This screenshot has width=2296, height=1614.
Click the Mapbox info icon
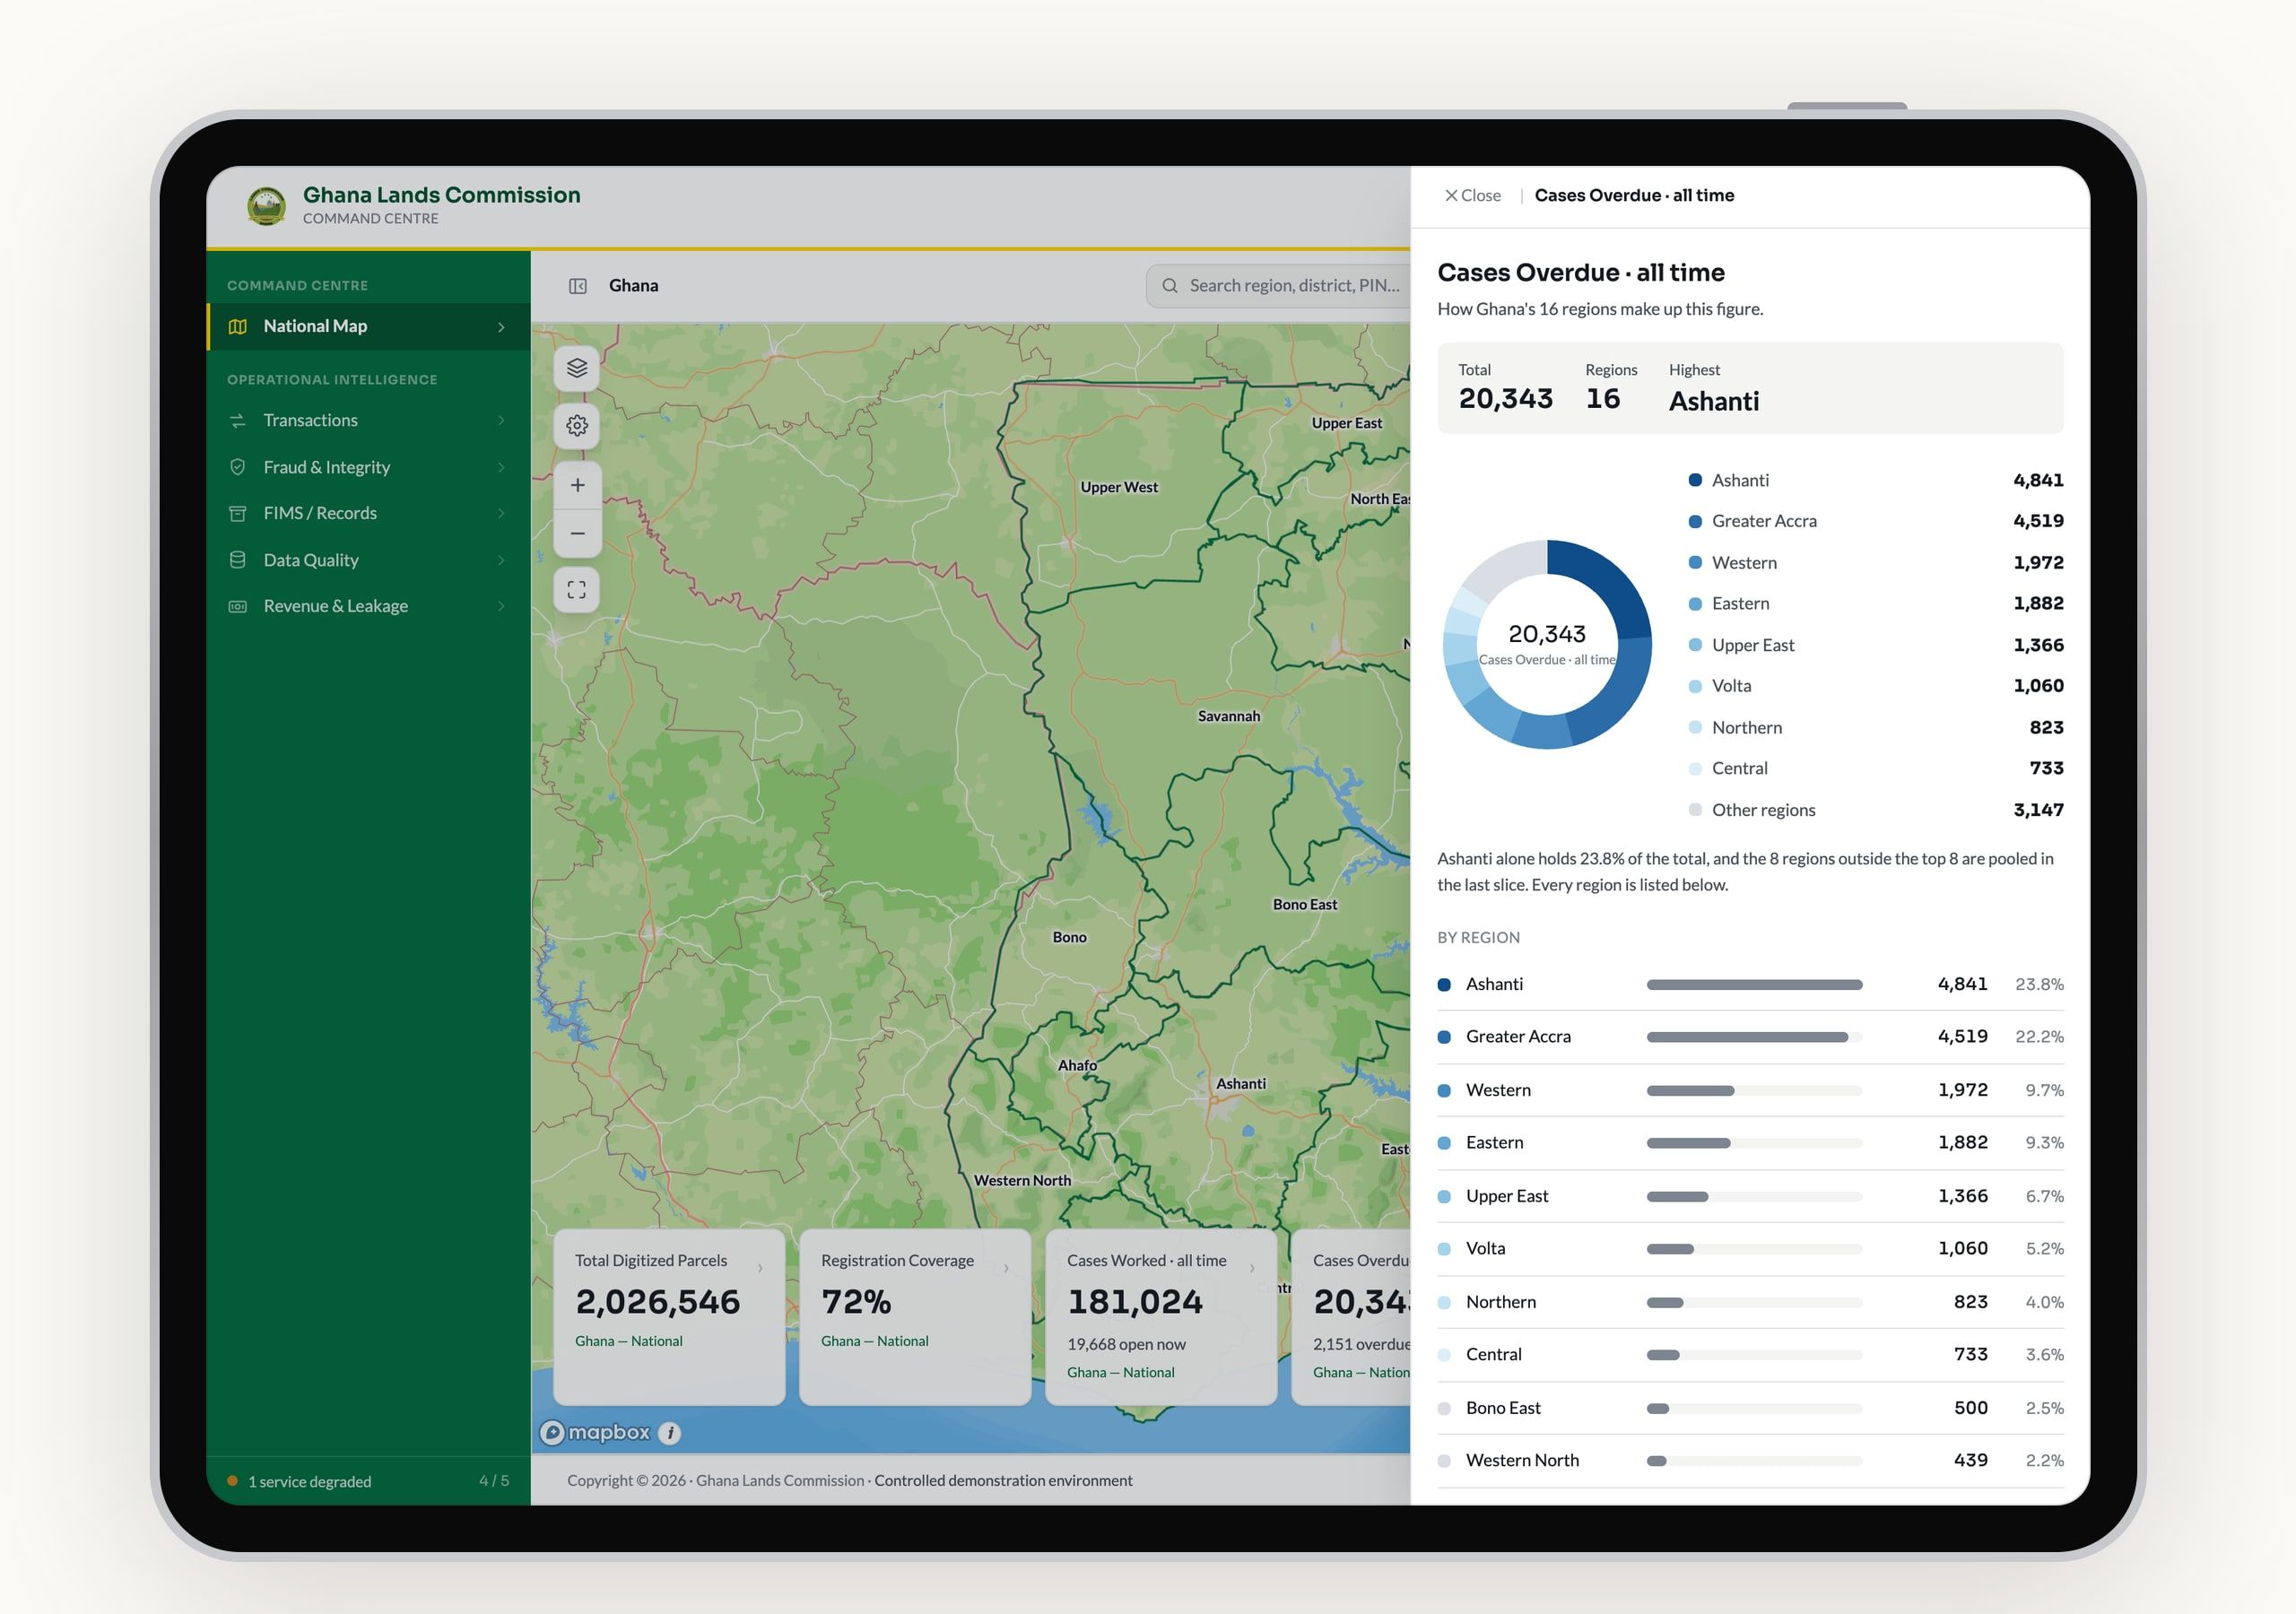(670, 1433)
